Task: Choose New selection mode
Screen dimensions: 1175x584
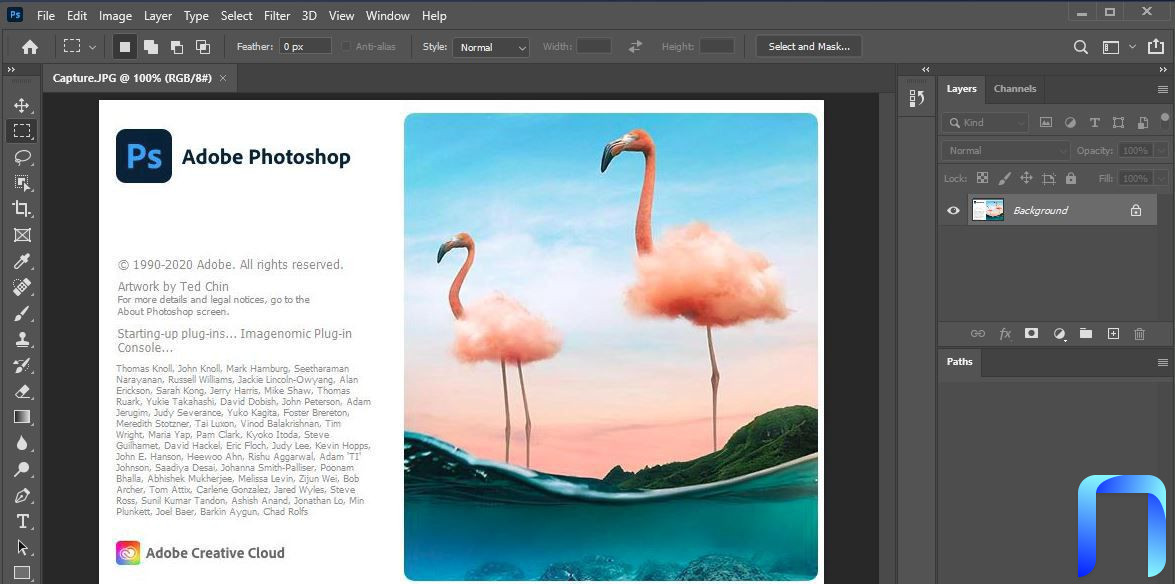Action: pyautogui.click(x=125, y=46)
